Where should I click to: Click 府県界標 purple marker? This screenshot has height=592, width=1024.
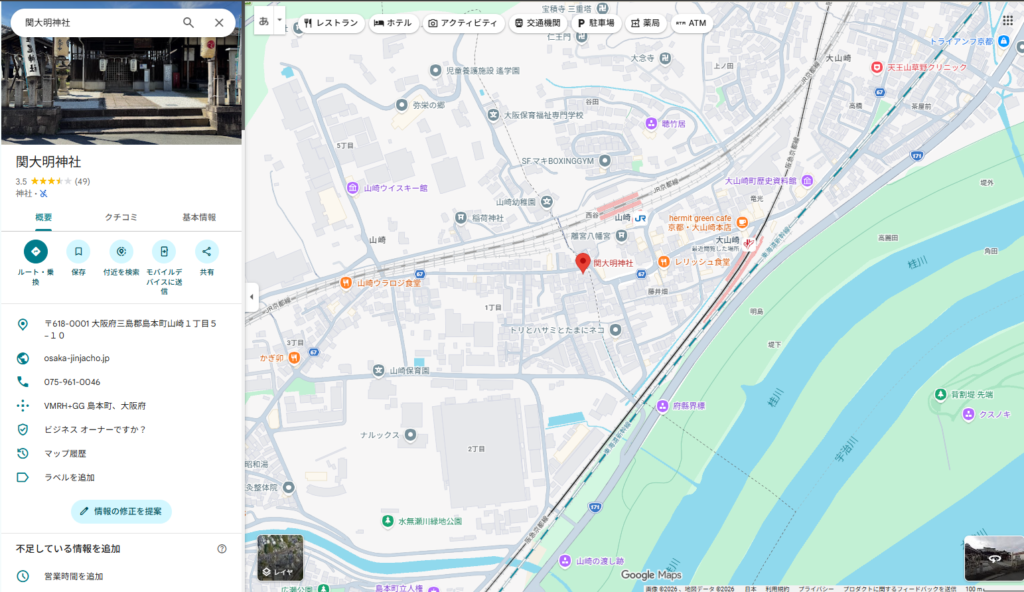(662, 406)
